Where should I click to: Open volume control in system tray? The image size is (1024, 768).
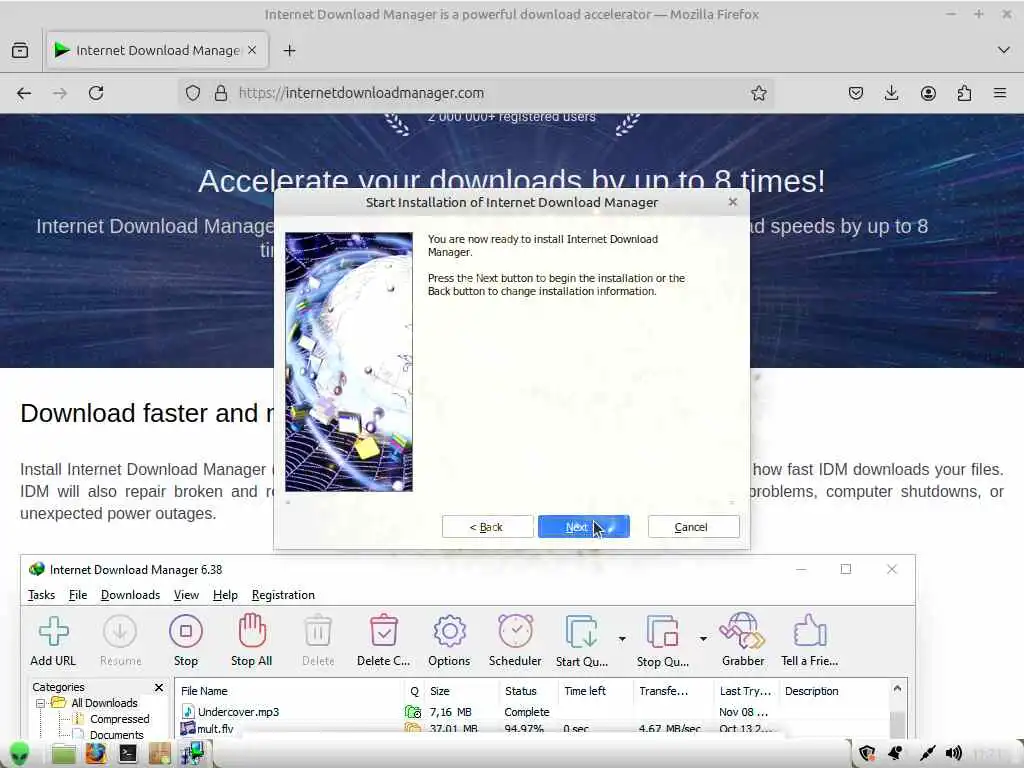(x=954, y=754)
